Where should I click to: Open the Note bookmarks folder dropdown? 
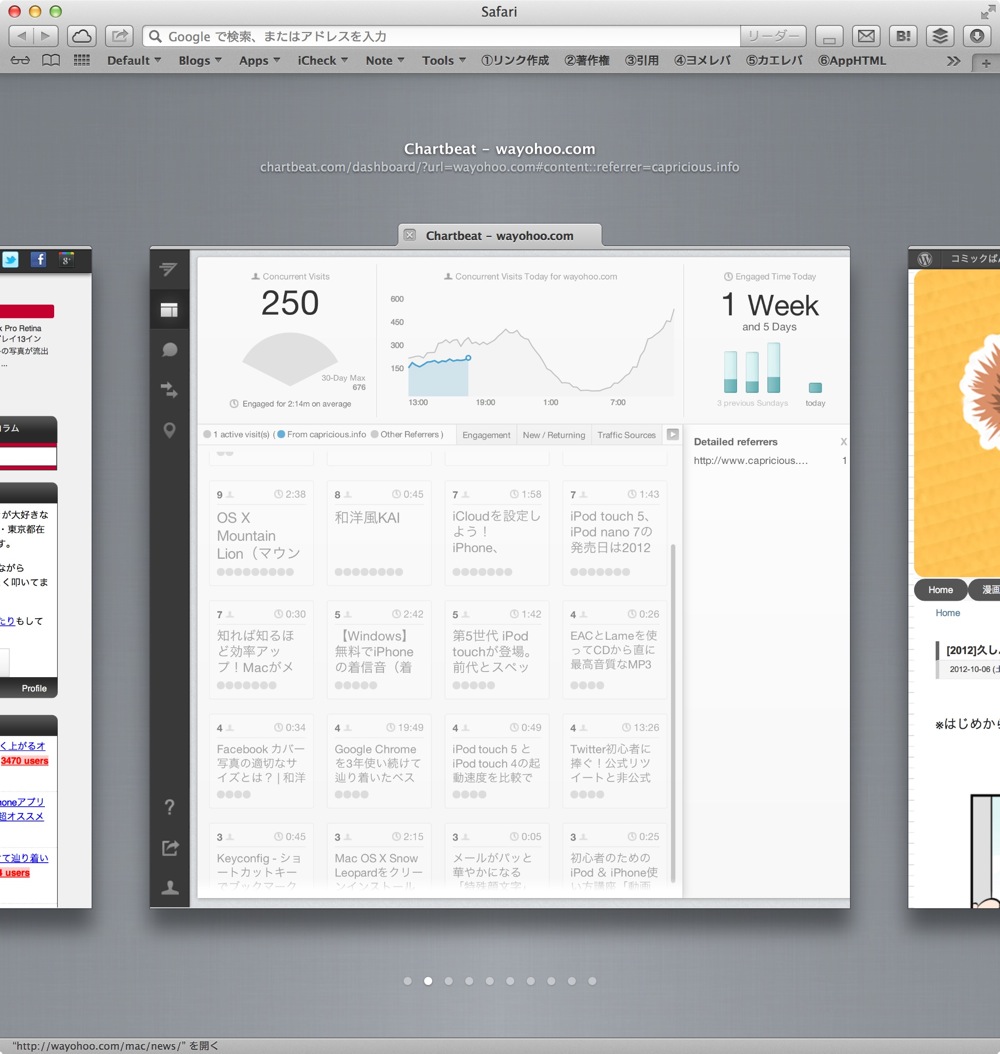pyautogui.click(x=385, y=60)
